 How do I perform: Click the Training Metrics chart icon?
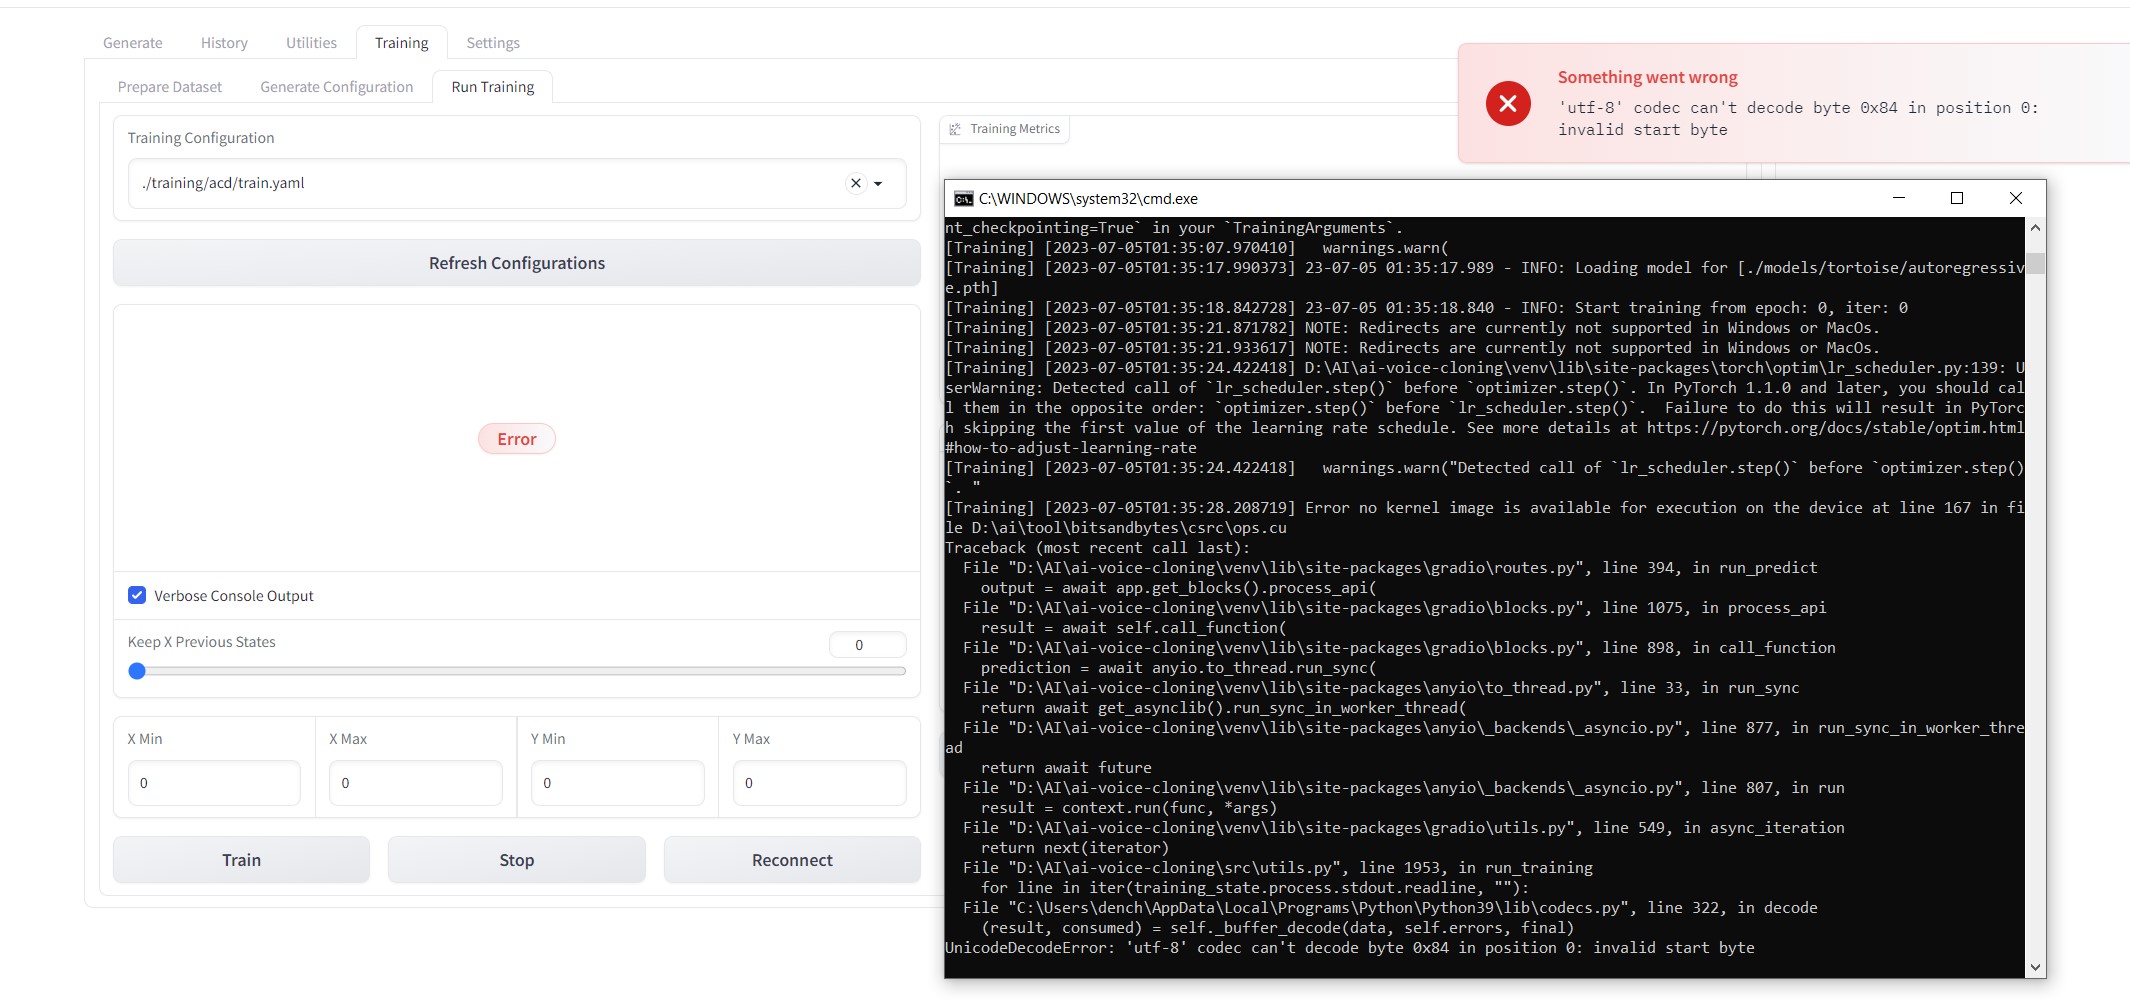tap(955, 129)
